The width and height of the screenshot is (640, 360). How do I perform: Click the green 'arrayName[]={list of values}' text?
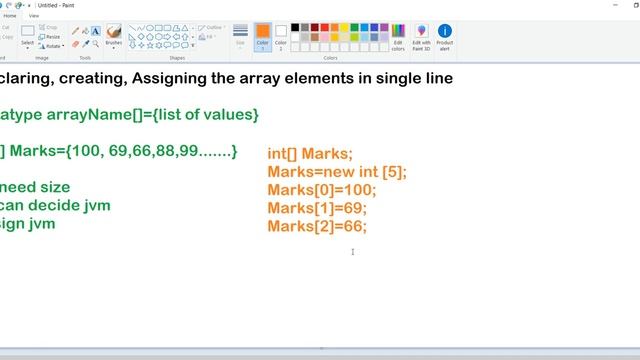click(x=153, y=115)
